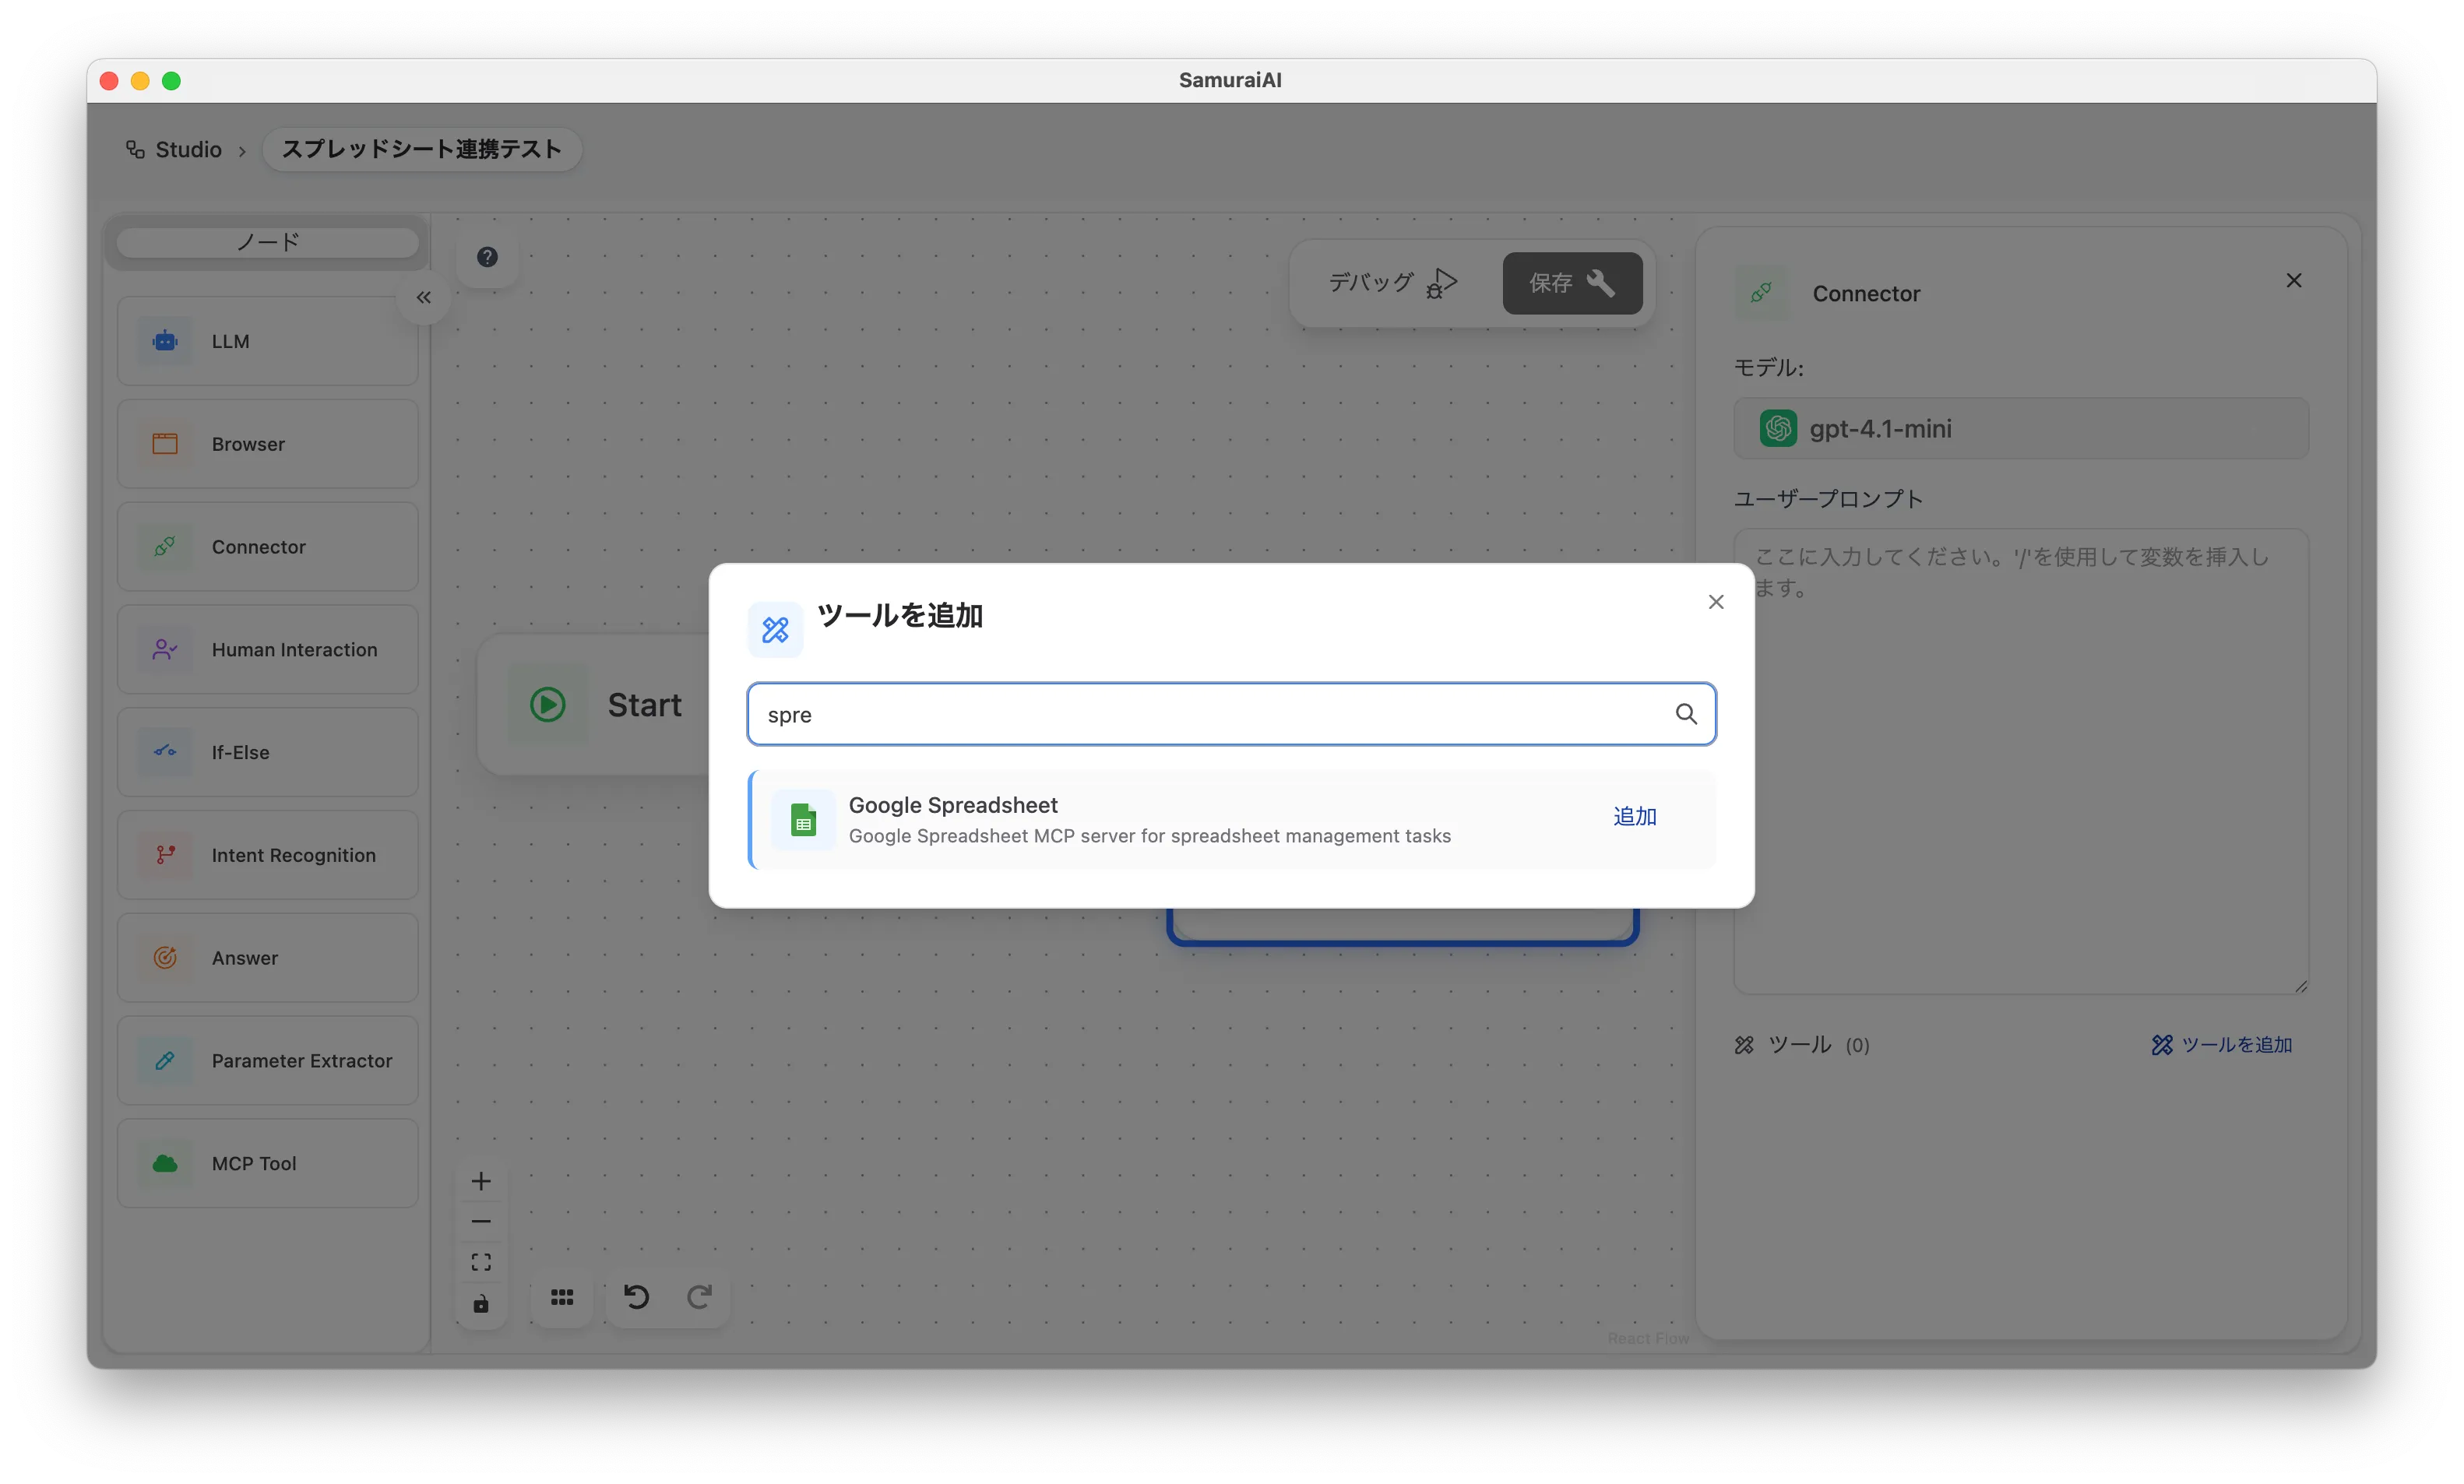Click the デバッグ debug button
Viewport: 2464px width, 1484px height.
[x=1392, y=283]
